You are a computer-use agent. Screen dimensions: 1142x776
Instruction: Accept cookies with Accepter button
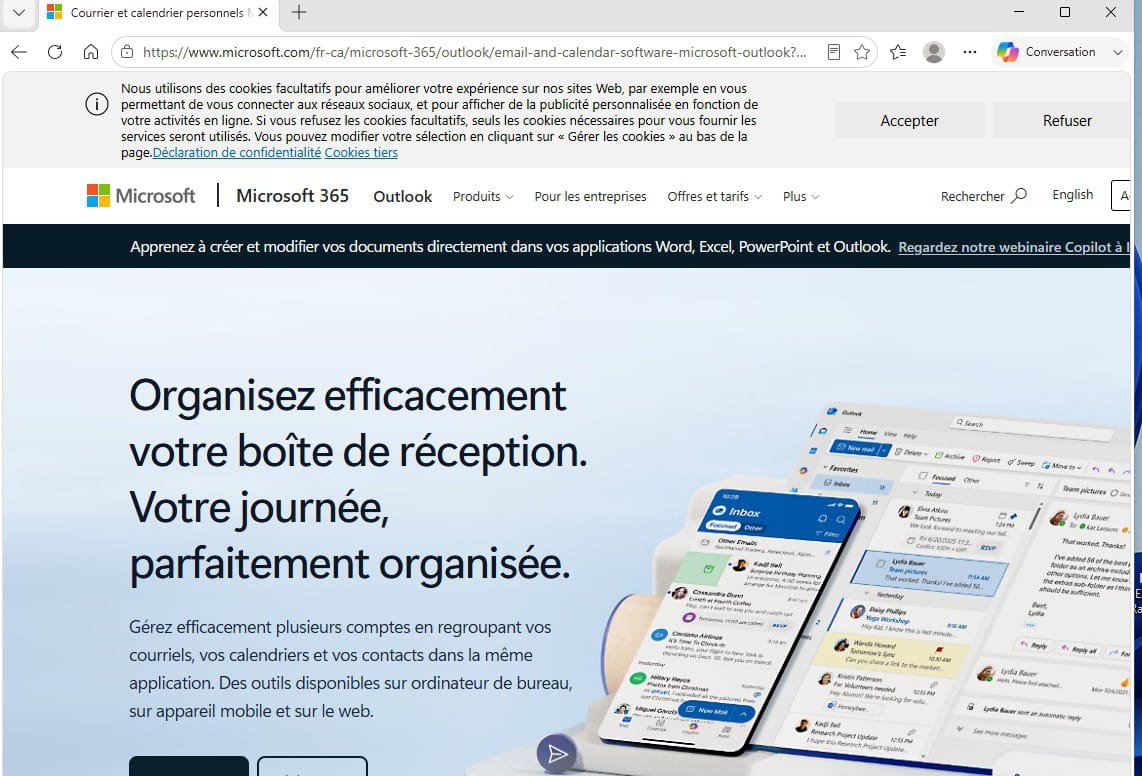coord(909,120)
